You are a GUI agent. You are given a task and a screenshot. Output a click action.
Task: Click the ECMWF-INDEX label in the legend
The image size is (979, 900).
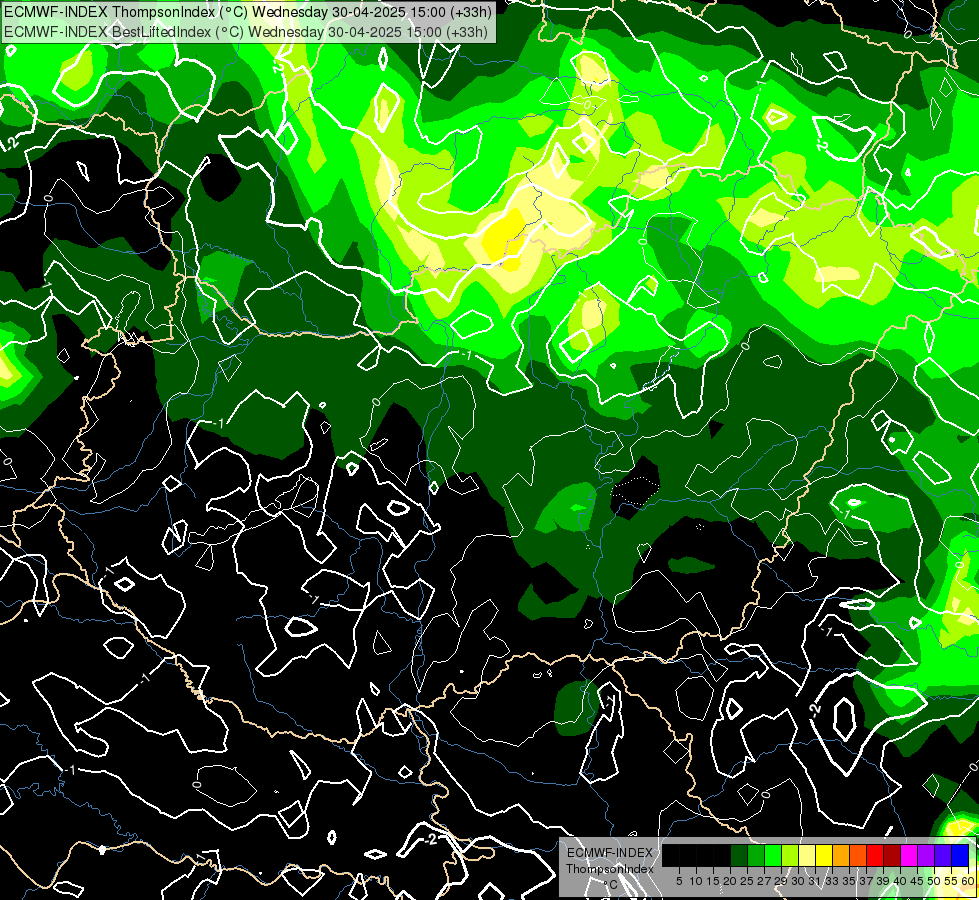pos(610,853)
